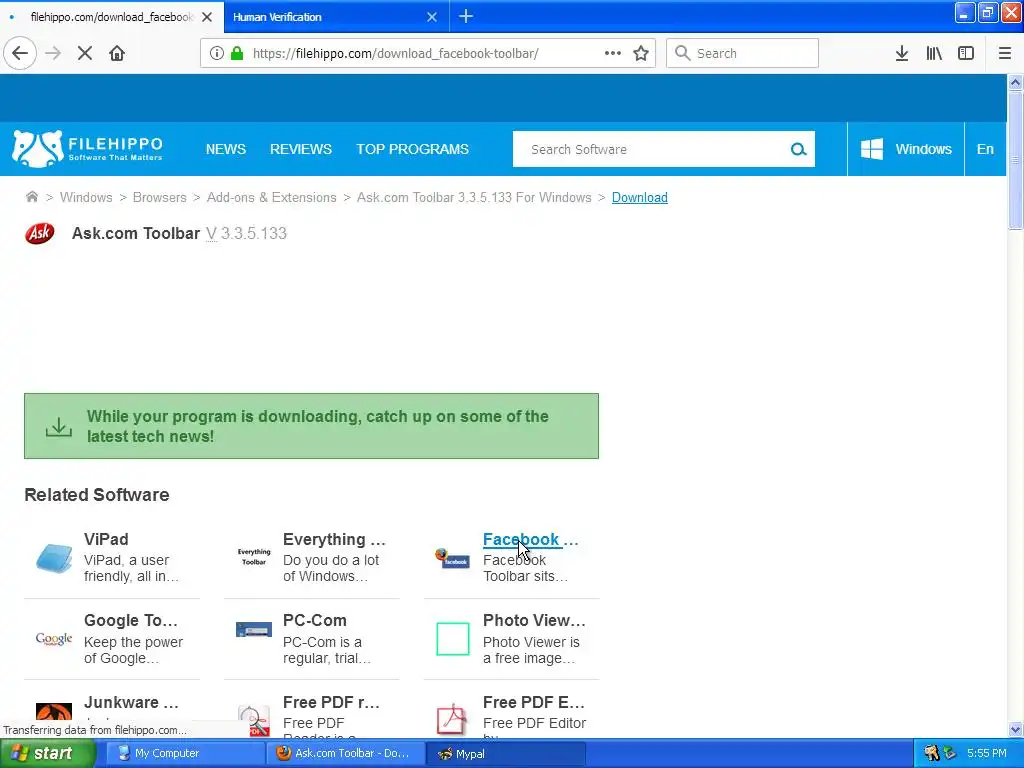1024x768 pixels.
Task: Click the download icon in the green banner
Action: [x=59, y=426]
